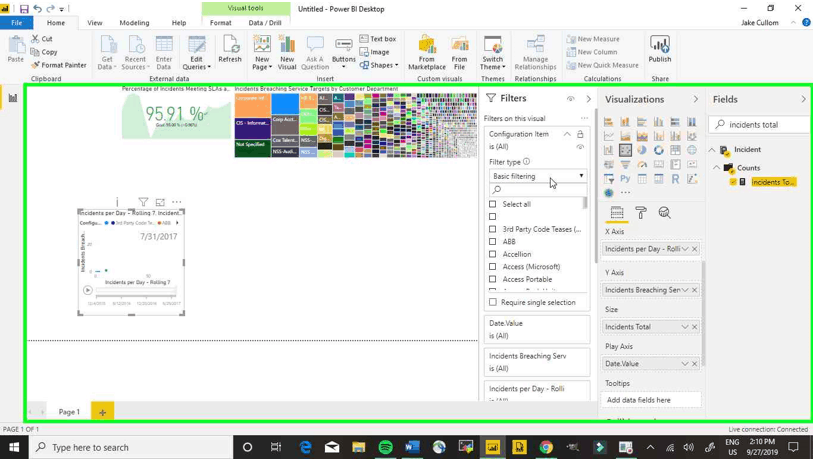Import more custom visuals (ellipsis)

pos(626,193)
